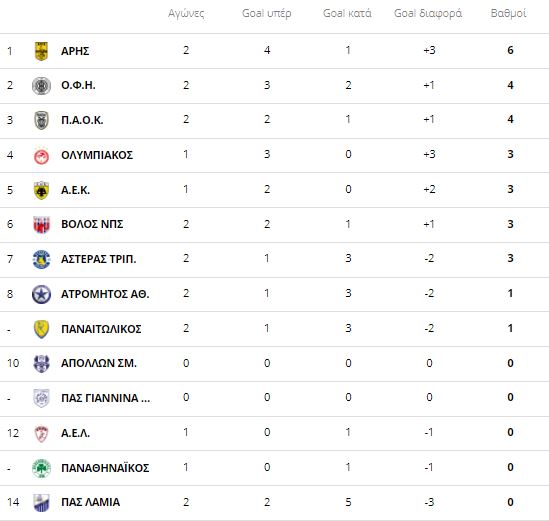Open the ΑΣΤΕΡΑΣ ΤΡΙΠ. team badge
This screenshot has width=549, height=521.
click(x=41, y=259)
